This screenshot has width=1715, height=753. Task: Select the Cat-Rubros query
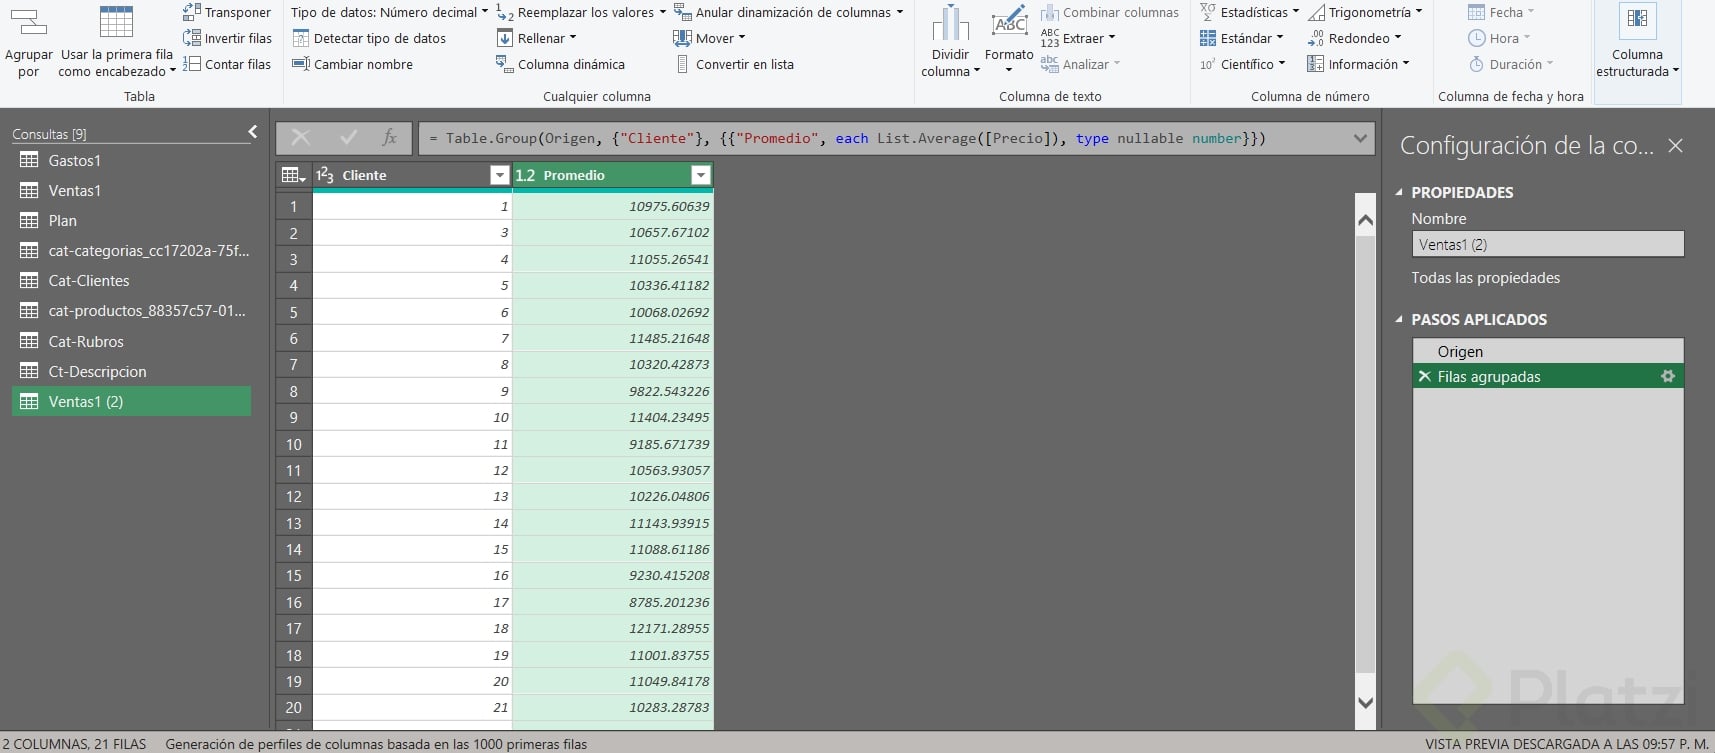[x=132, y=341]
